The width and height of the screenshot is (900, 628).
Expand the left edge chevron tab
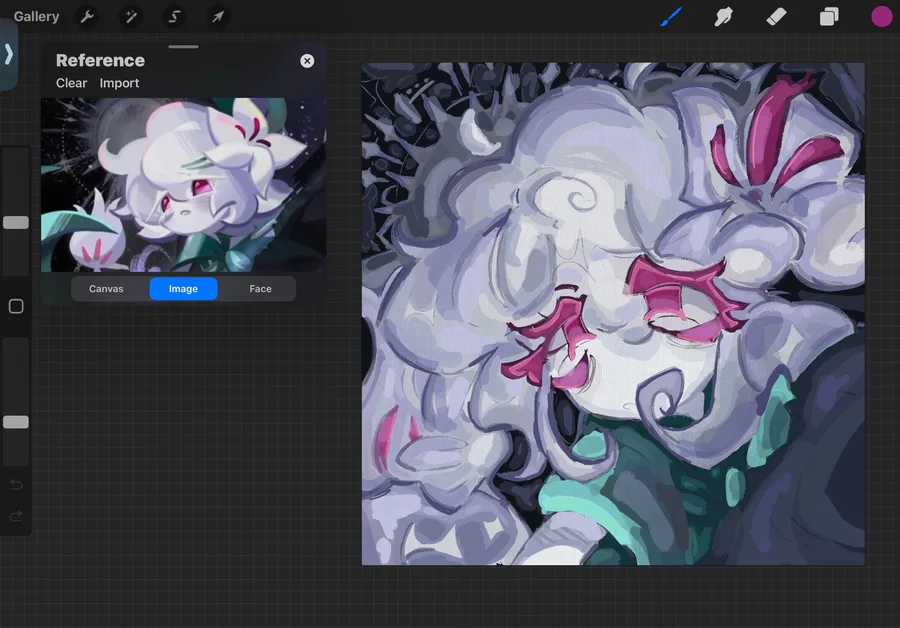click(x=8, y=55)
